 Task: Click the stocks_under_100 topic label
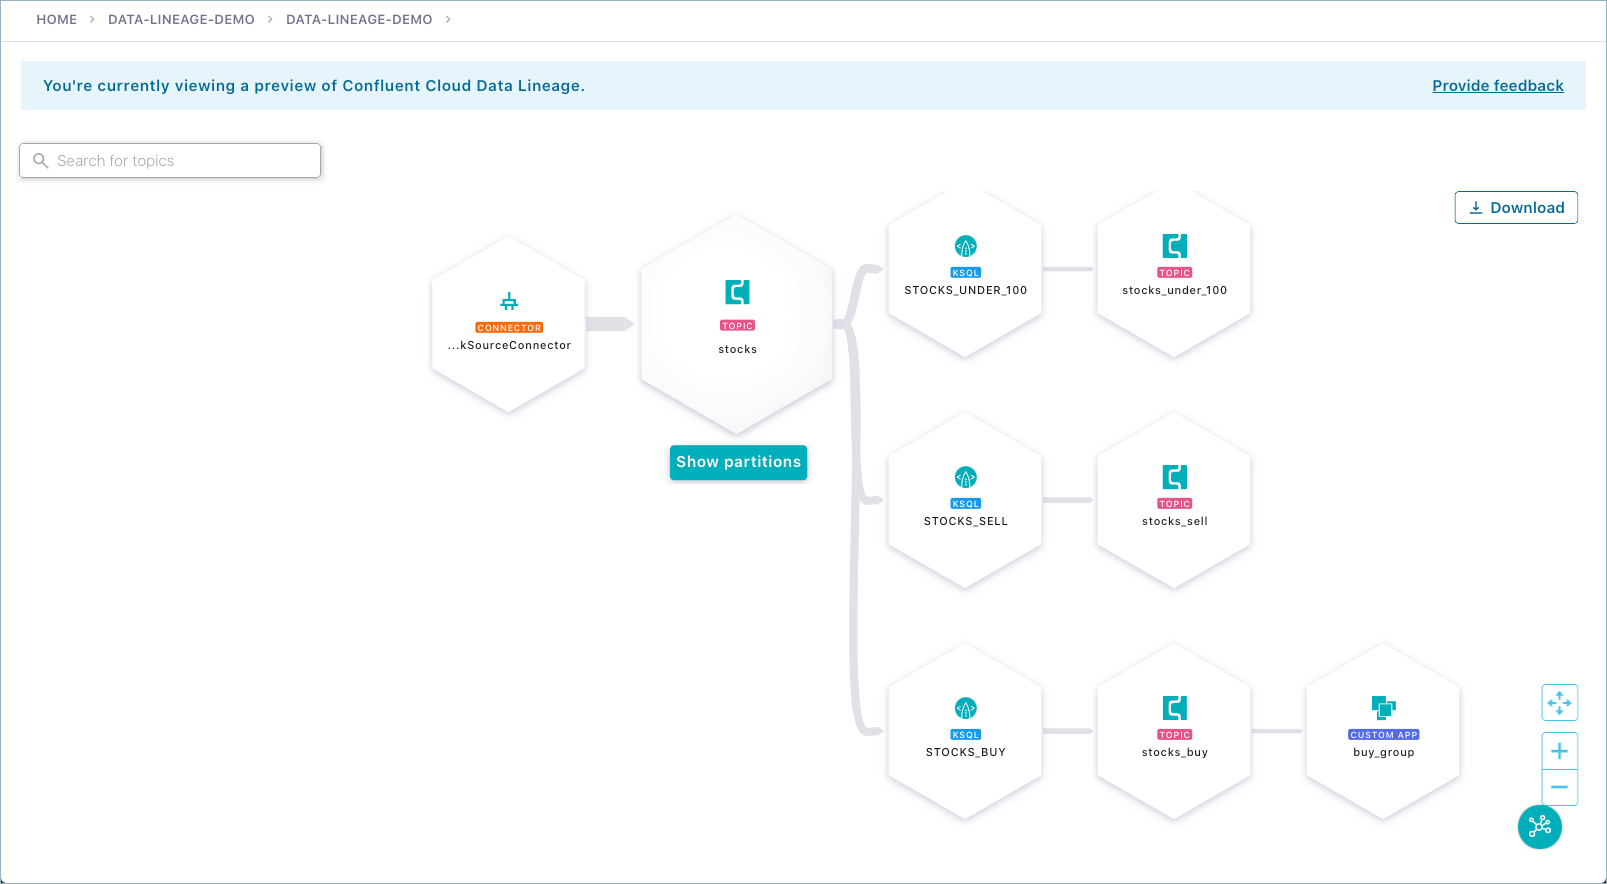(1175, 290)
